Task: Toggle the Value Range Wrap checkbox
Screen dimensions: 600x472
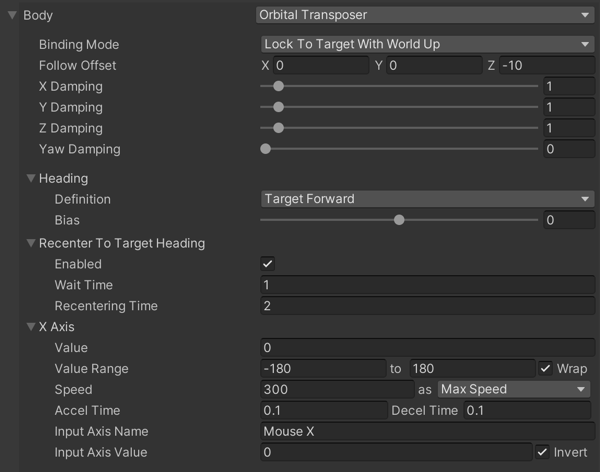Action: pyautogui.click(x=545, y=368)
